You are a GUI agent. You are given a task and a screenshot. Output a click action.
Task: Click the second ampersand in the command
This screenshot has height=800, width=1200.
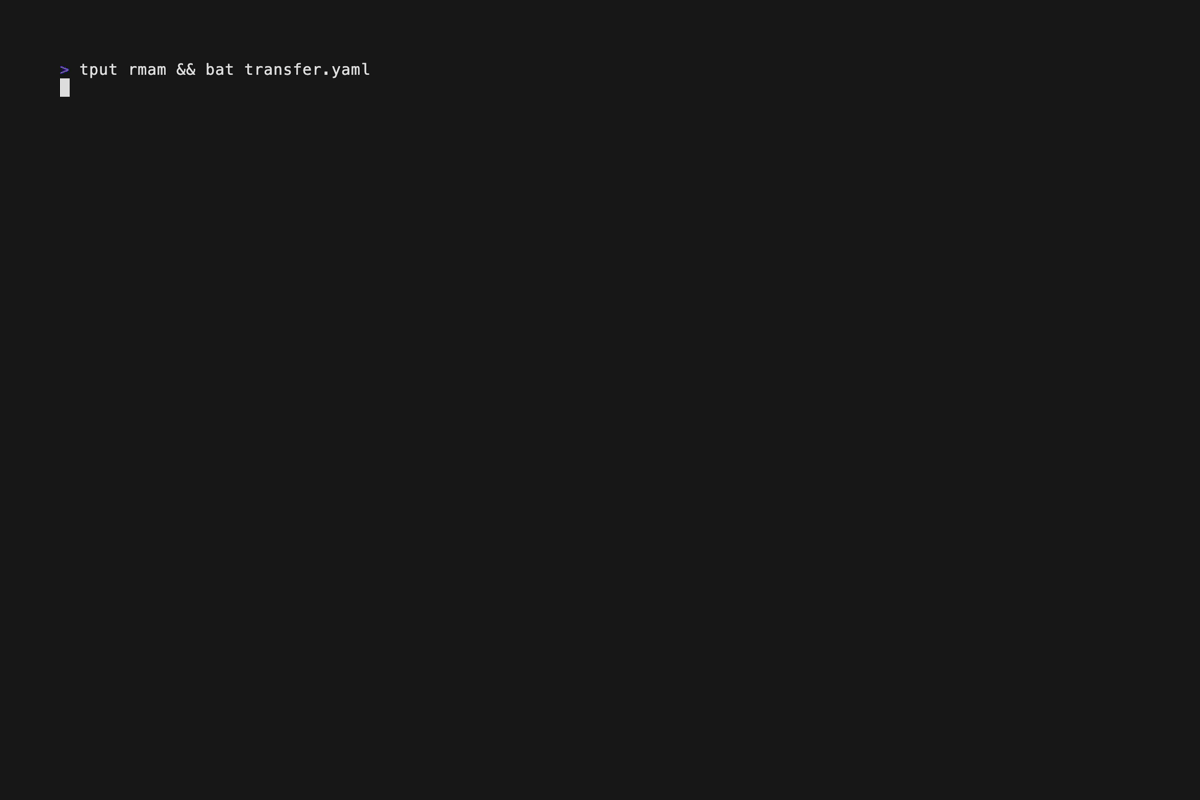pyautogui.click(x=191, y=69)
